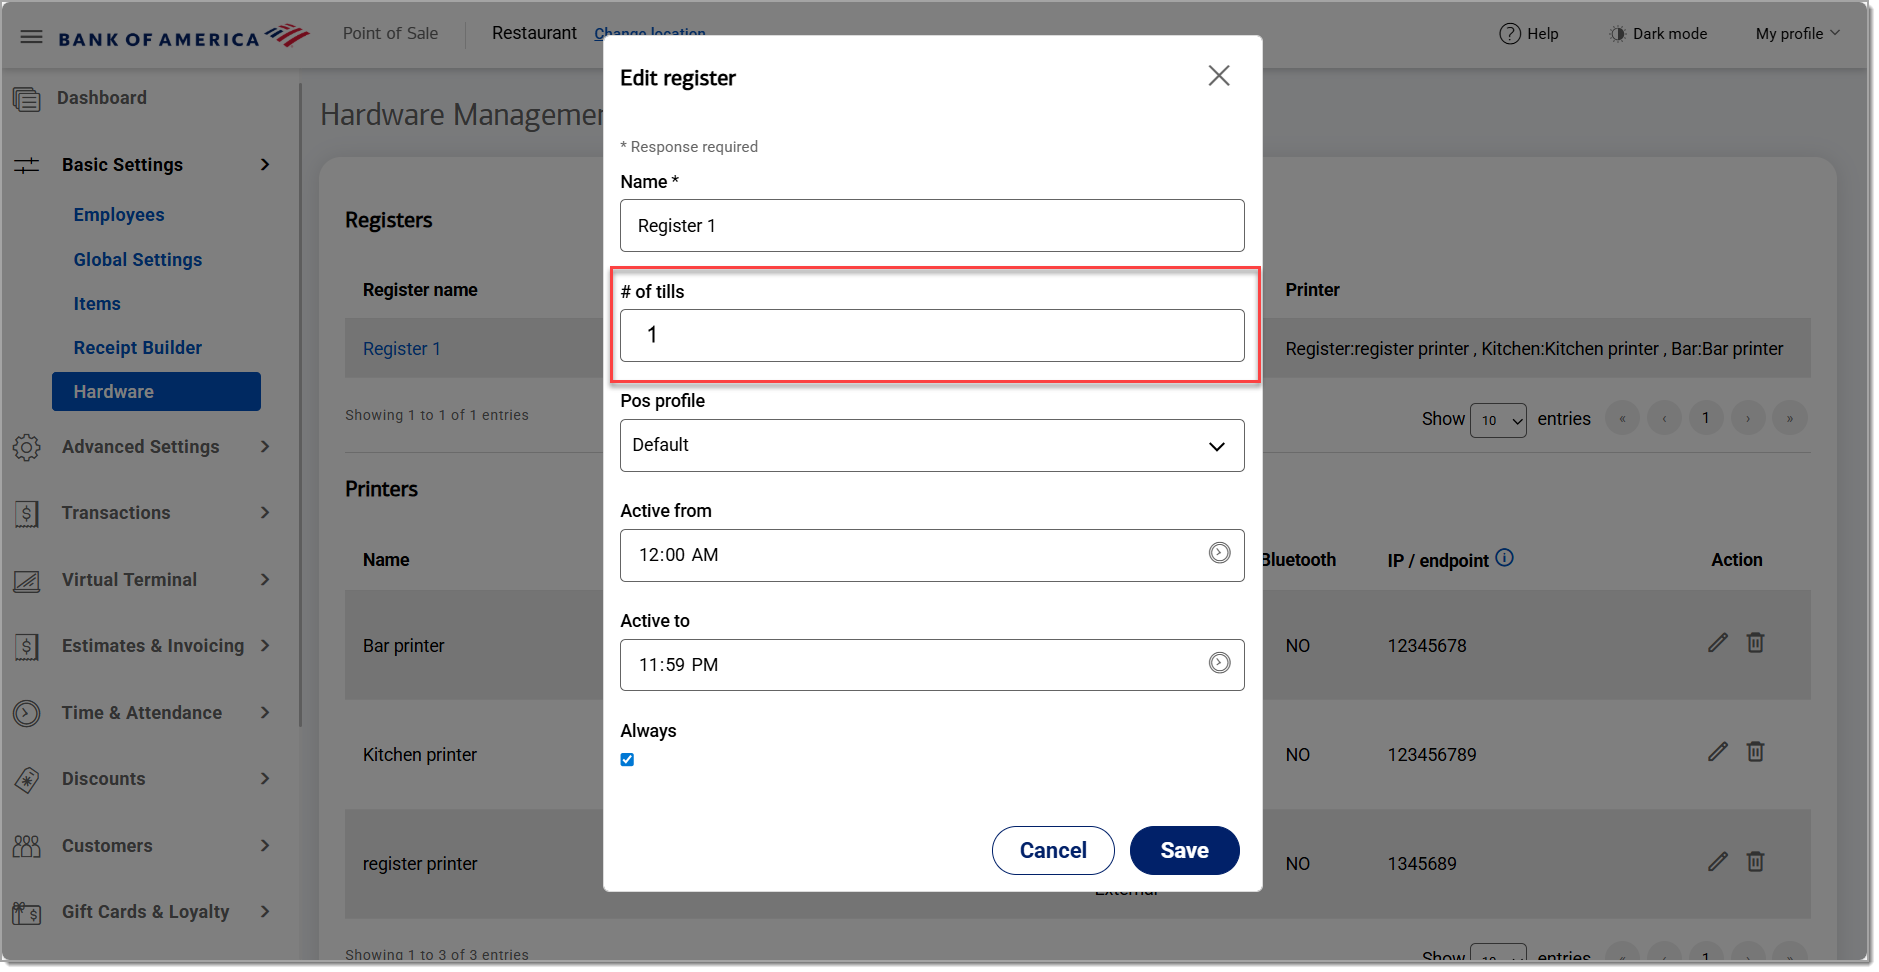
Task: Click the clock icon in Active from
Action: 1219,553
